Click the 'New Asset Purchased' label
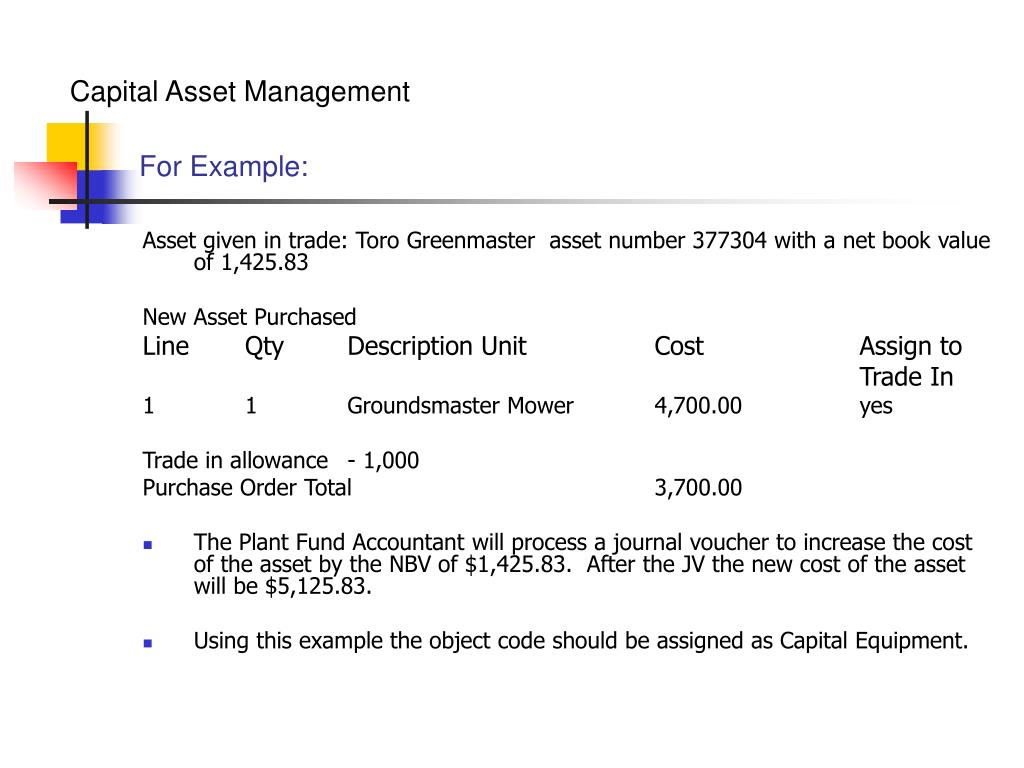 click(x=249, y=317)
